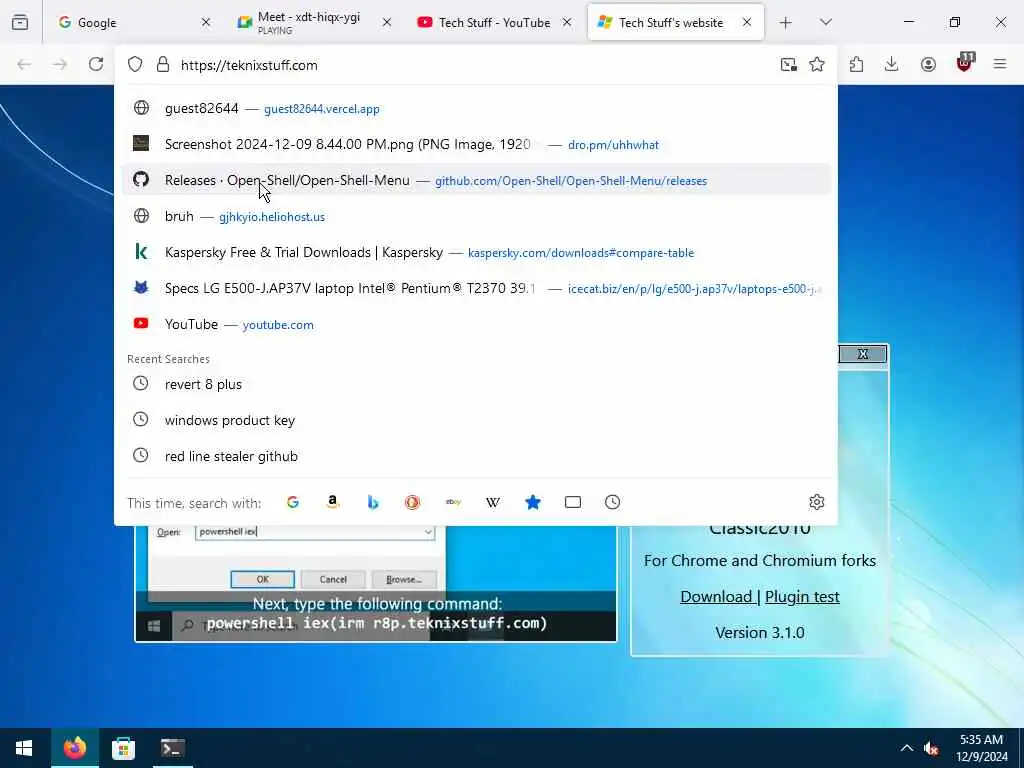Screen dimensions: 1024x768
Task: Select the bruh heliohost suggestion
Action: tap(476, 216)
